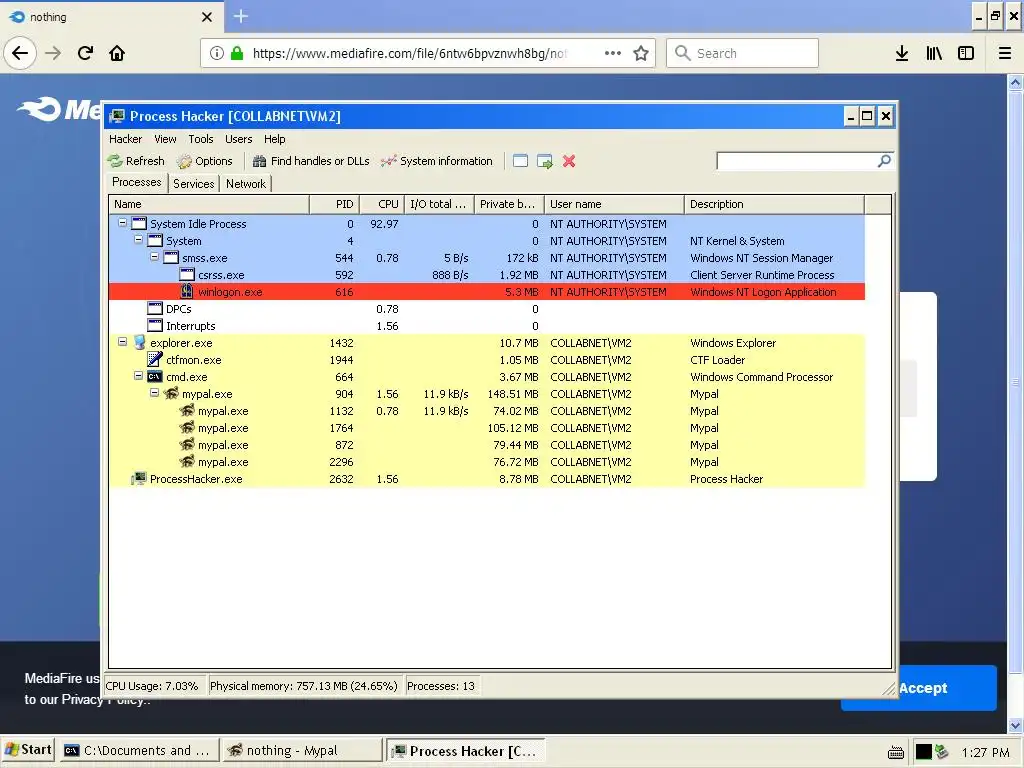Open the browser Downloads icon

click(x=902, y=54)
